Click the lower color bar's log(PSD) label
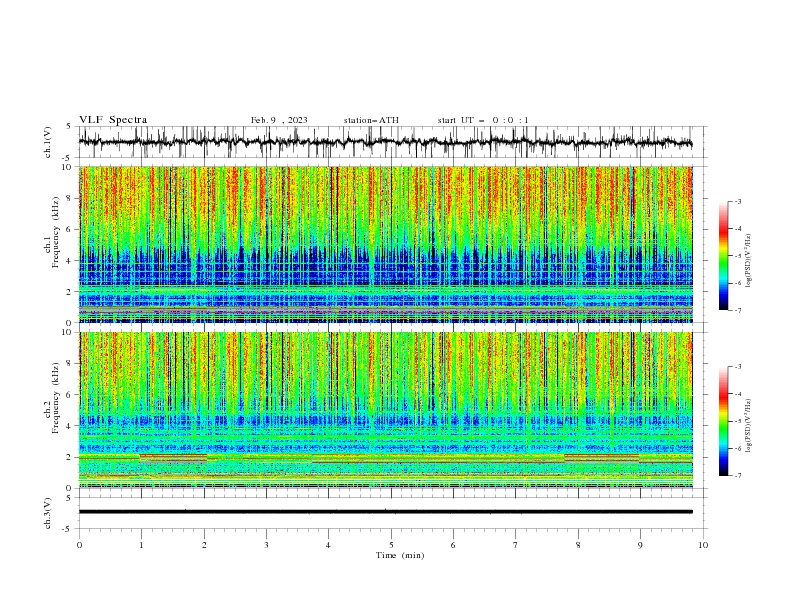This screenshot has width=792, height=612. point(749,425)
